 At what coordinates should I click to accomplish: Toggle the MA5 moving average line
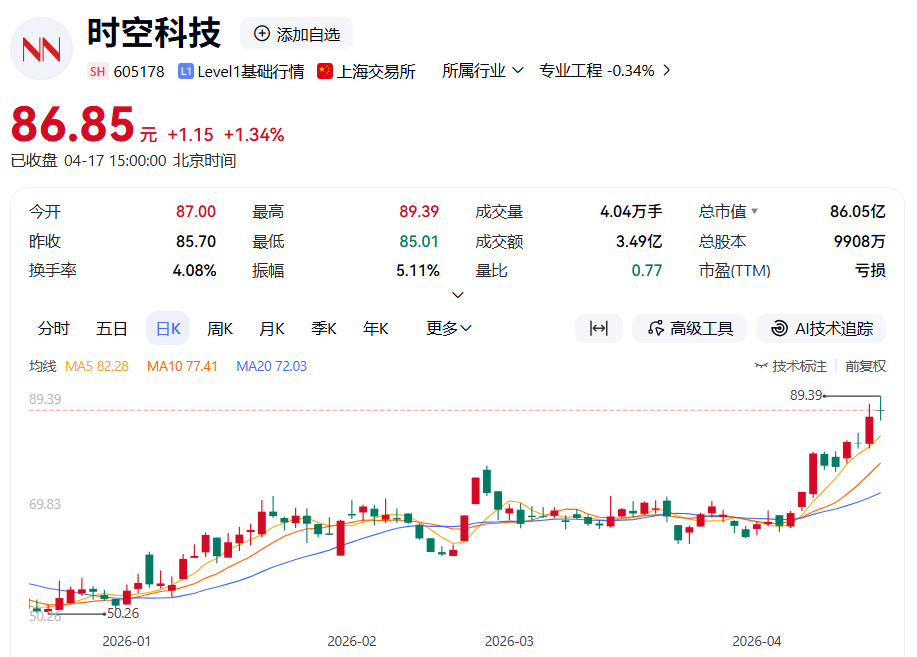(x=96, y=366)
